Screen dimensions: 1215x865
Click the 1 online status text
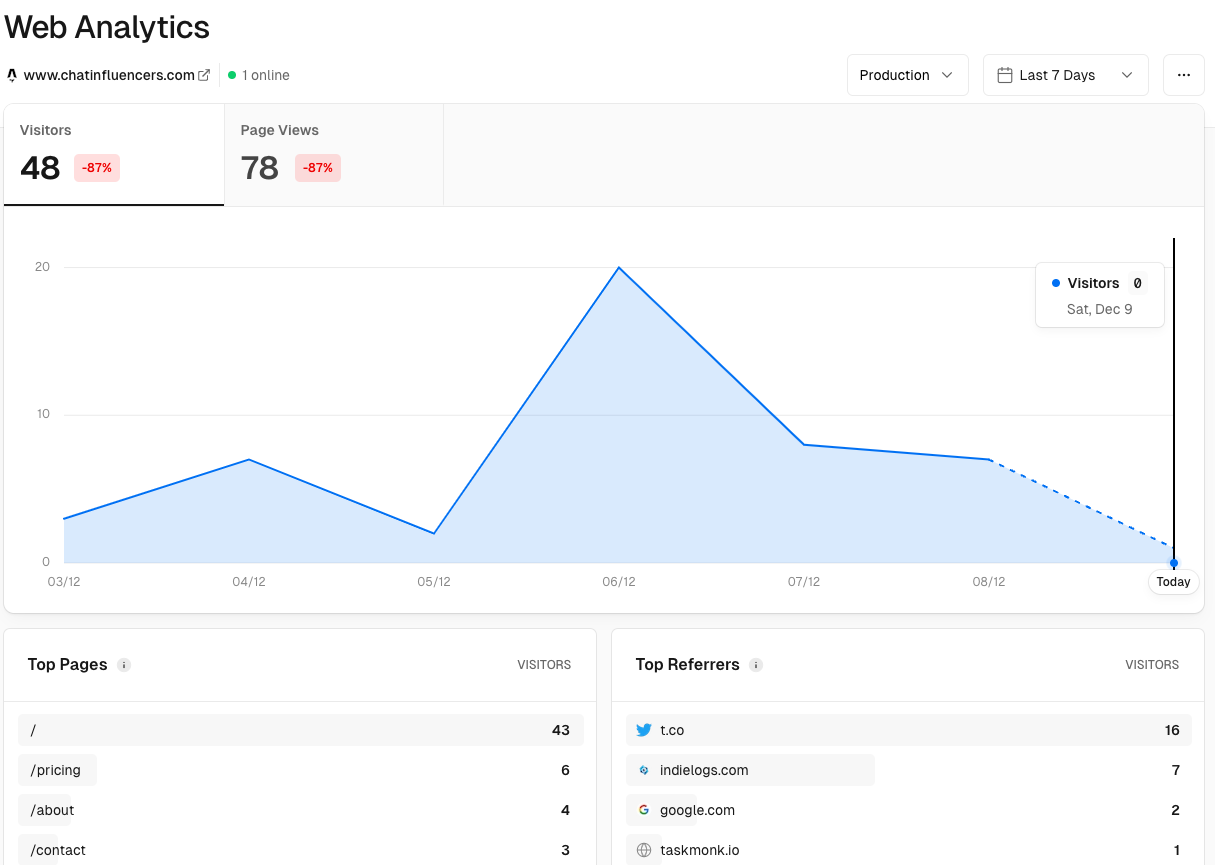click(x=266, y=75)
